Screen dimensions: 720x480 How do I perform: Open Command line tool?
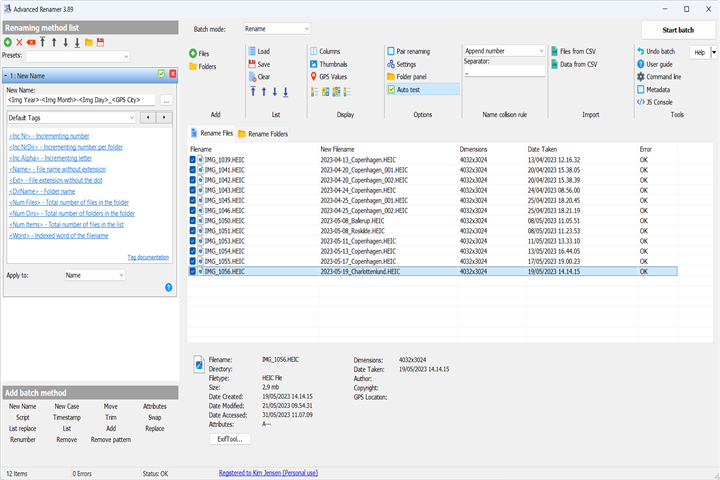(659, 77)
